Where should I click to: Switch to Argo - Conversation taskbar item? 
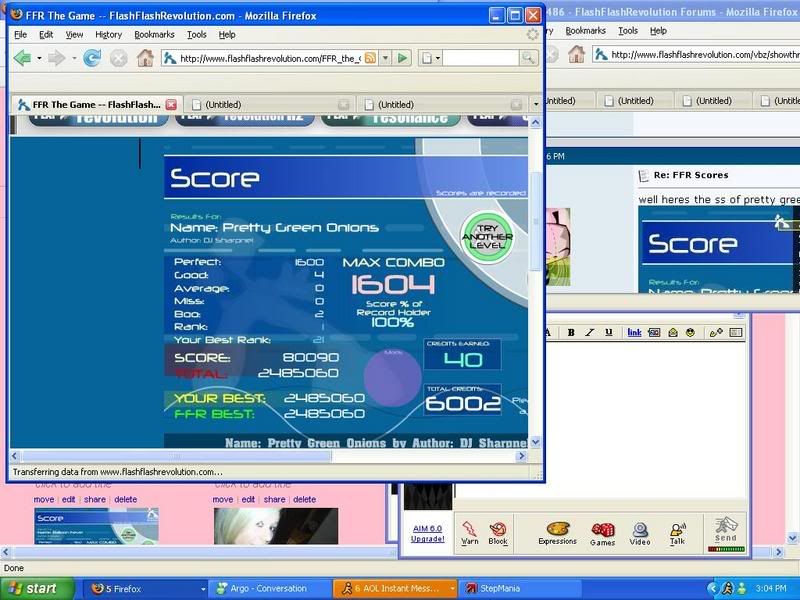pyautogui.click(x=269, y=589)
